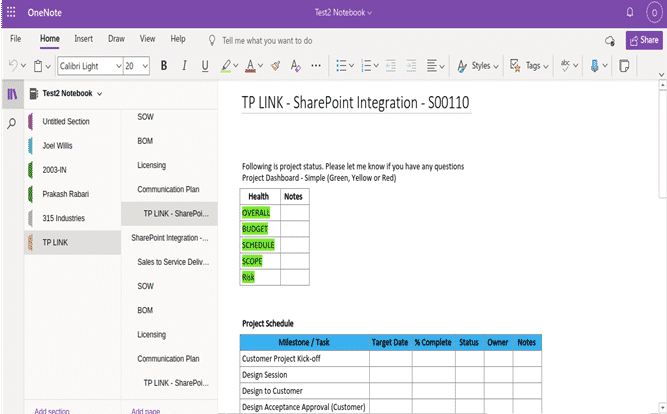Screen dimensions: 667x414
Task: Select the Prakash Rabari section
Action: [66, 194]
